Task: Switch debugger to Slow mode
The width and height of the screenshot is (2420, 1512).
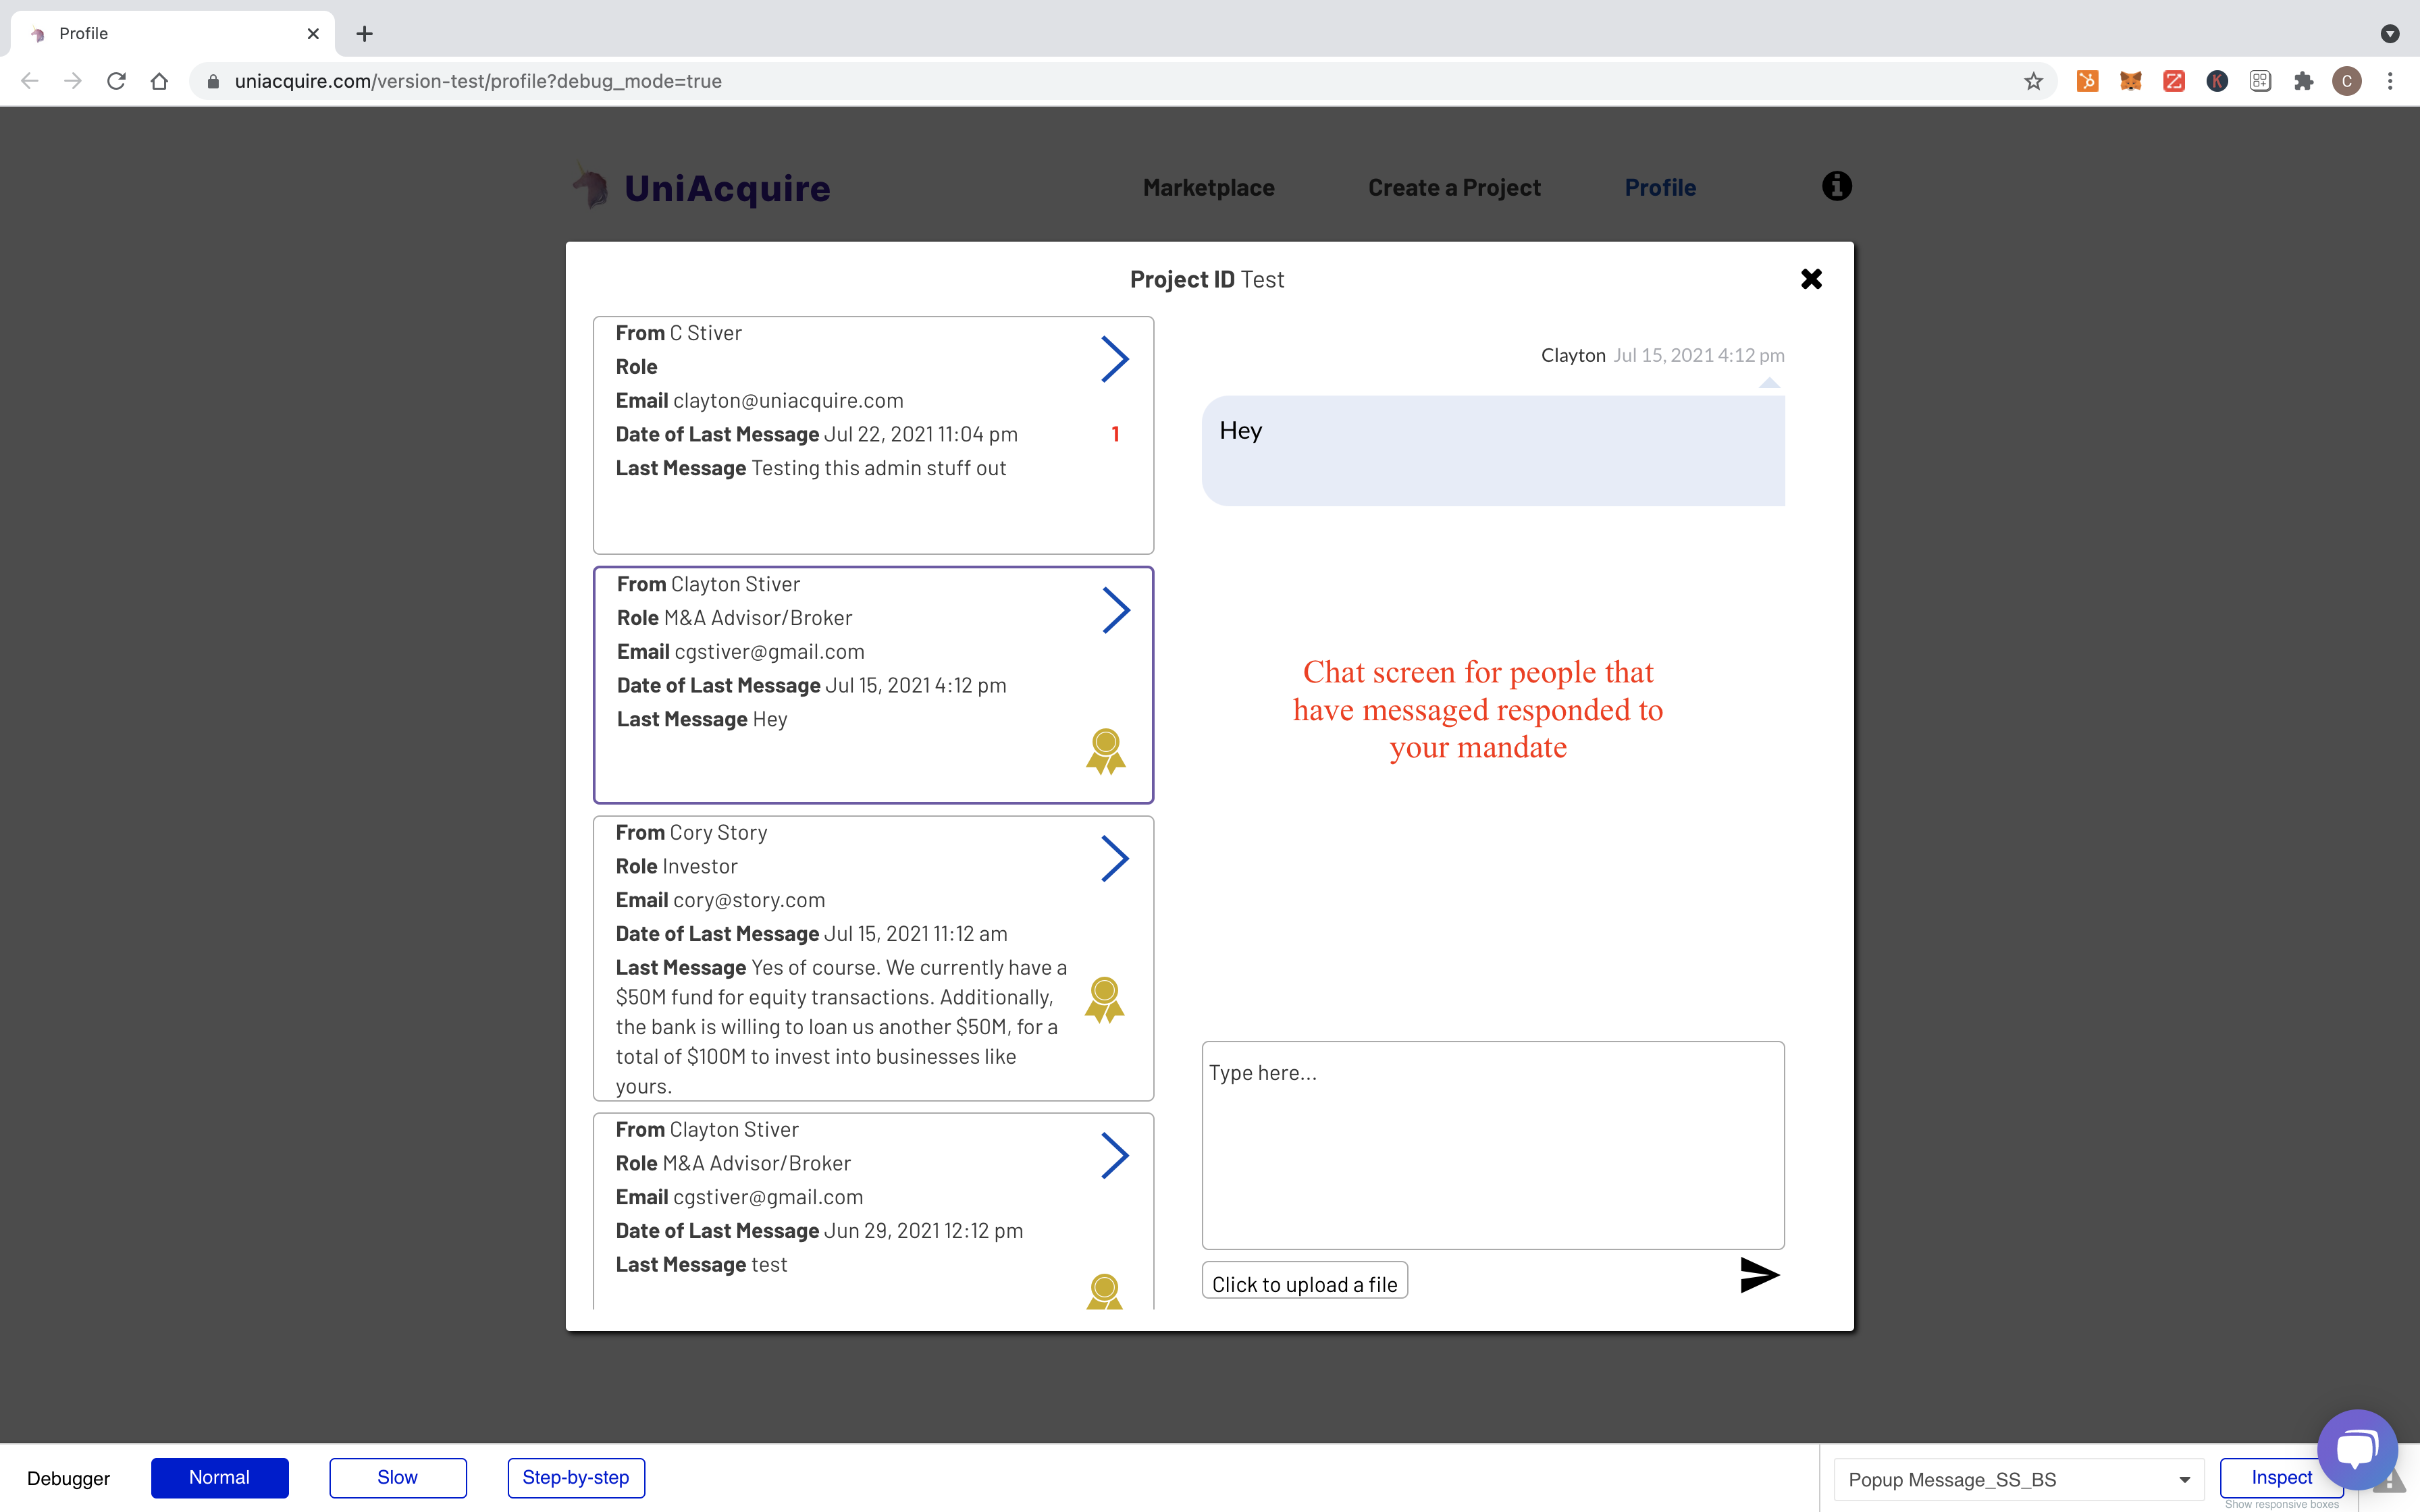Action: click(x=397, y=1477)
